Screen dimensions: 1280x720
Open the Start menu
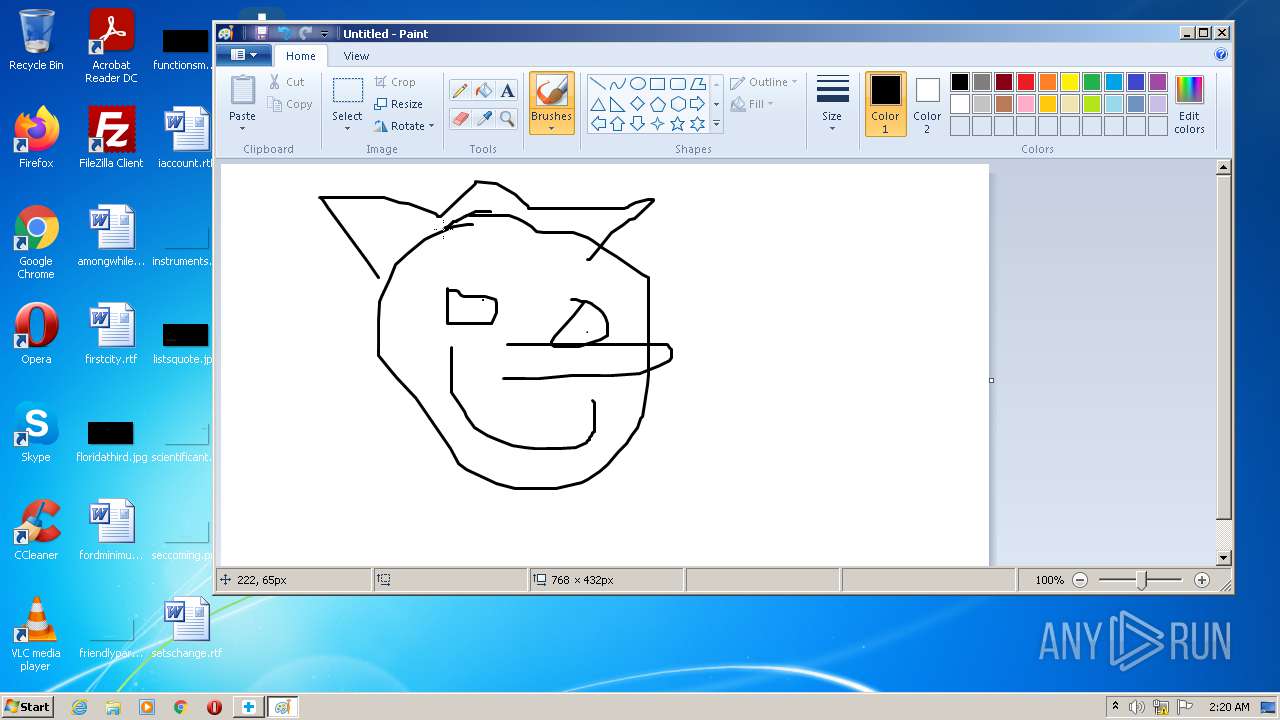27,706
